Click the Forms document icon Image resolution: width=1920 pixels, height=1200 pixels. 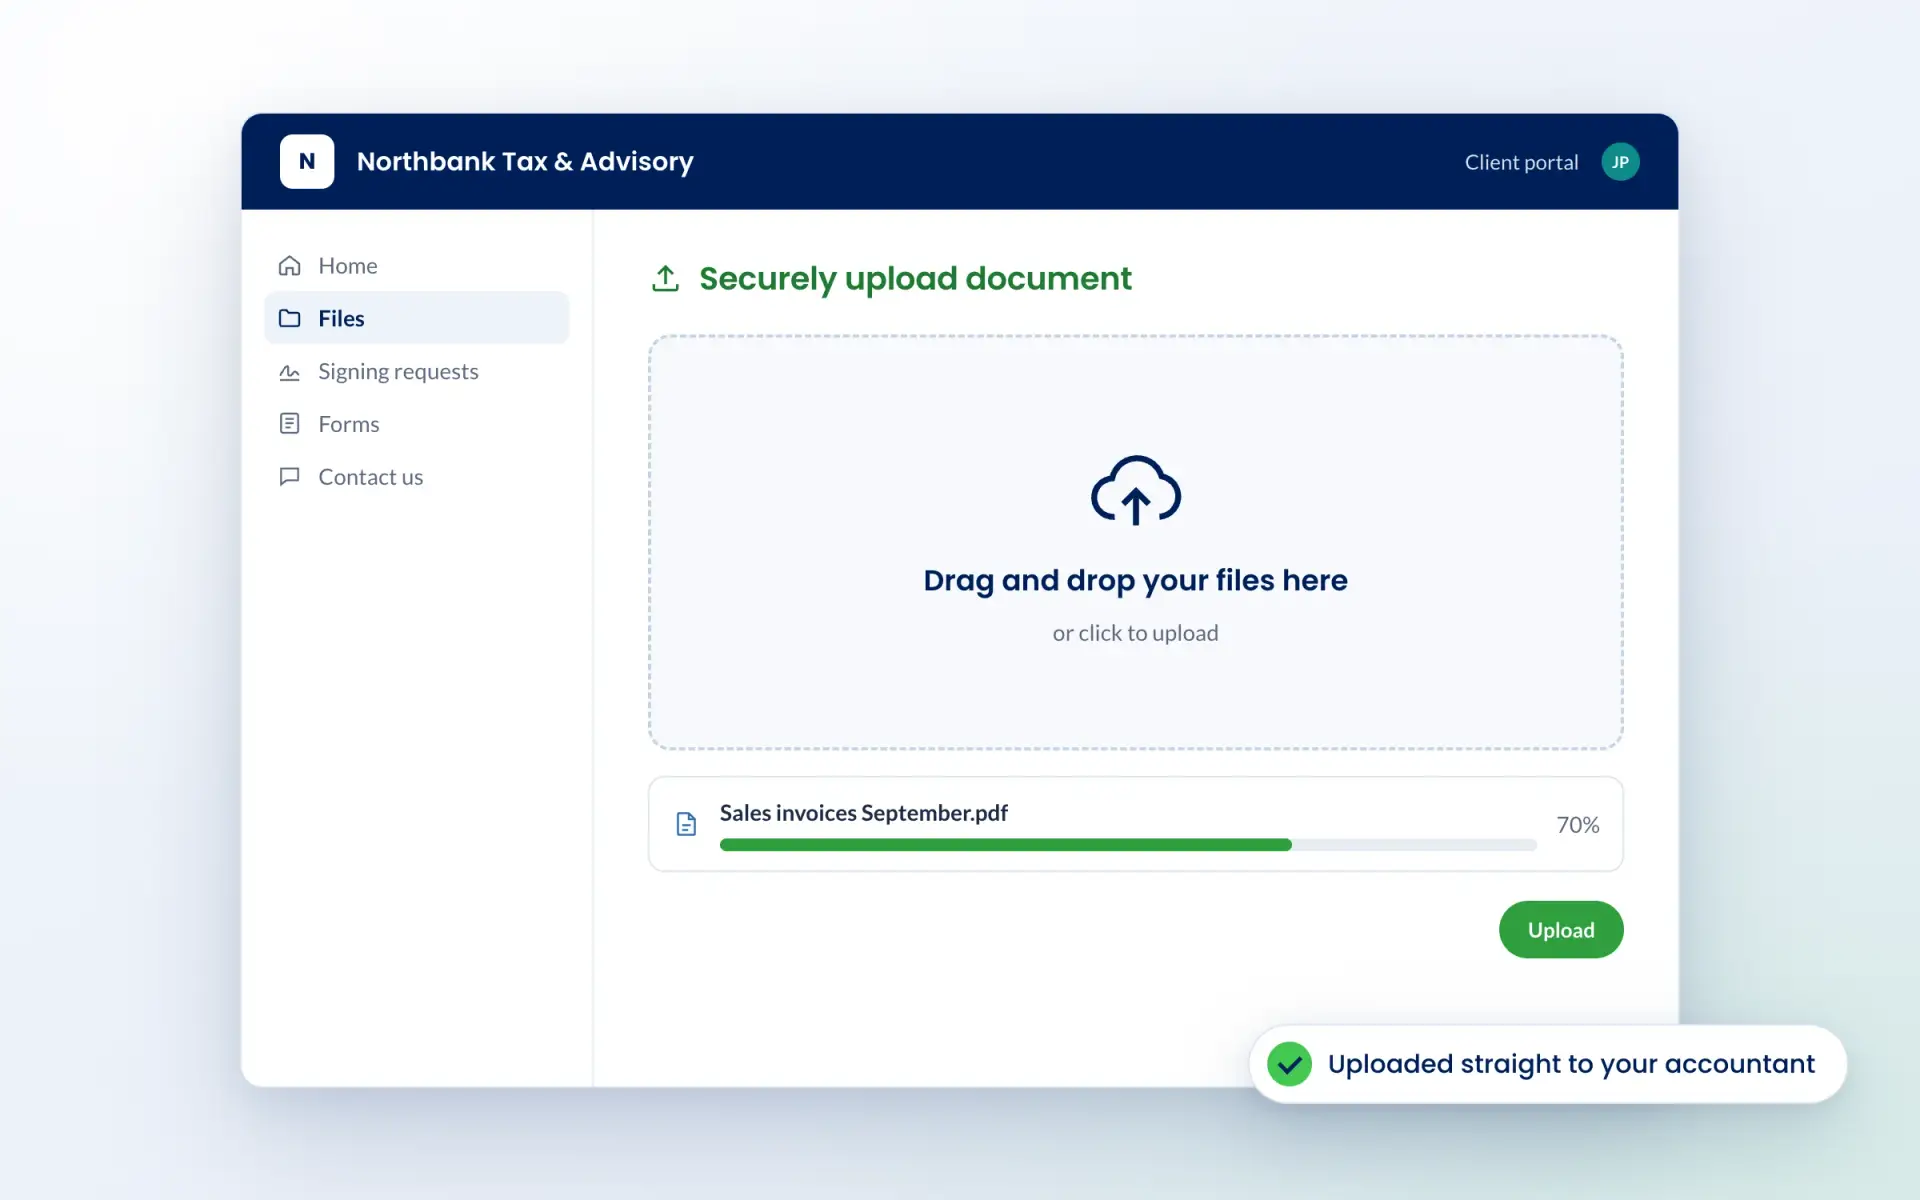tap(289, 424)
